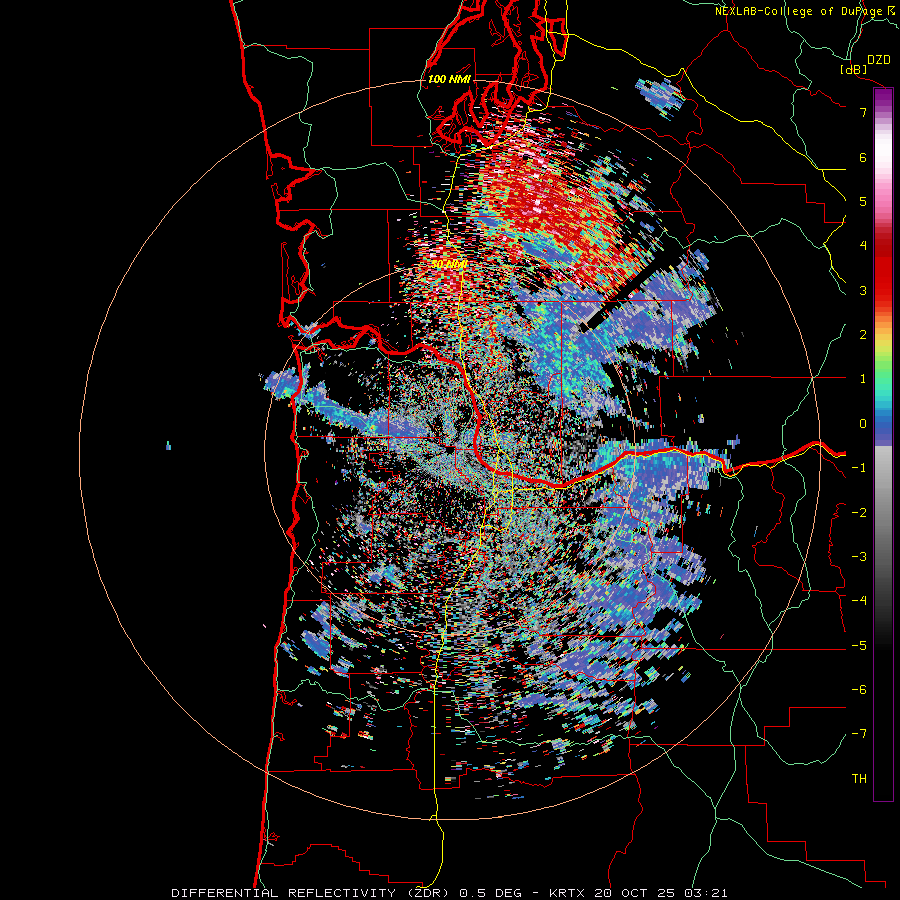Click the 6 value on the color scale

863,157
